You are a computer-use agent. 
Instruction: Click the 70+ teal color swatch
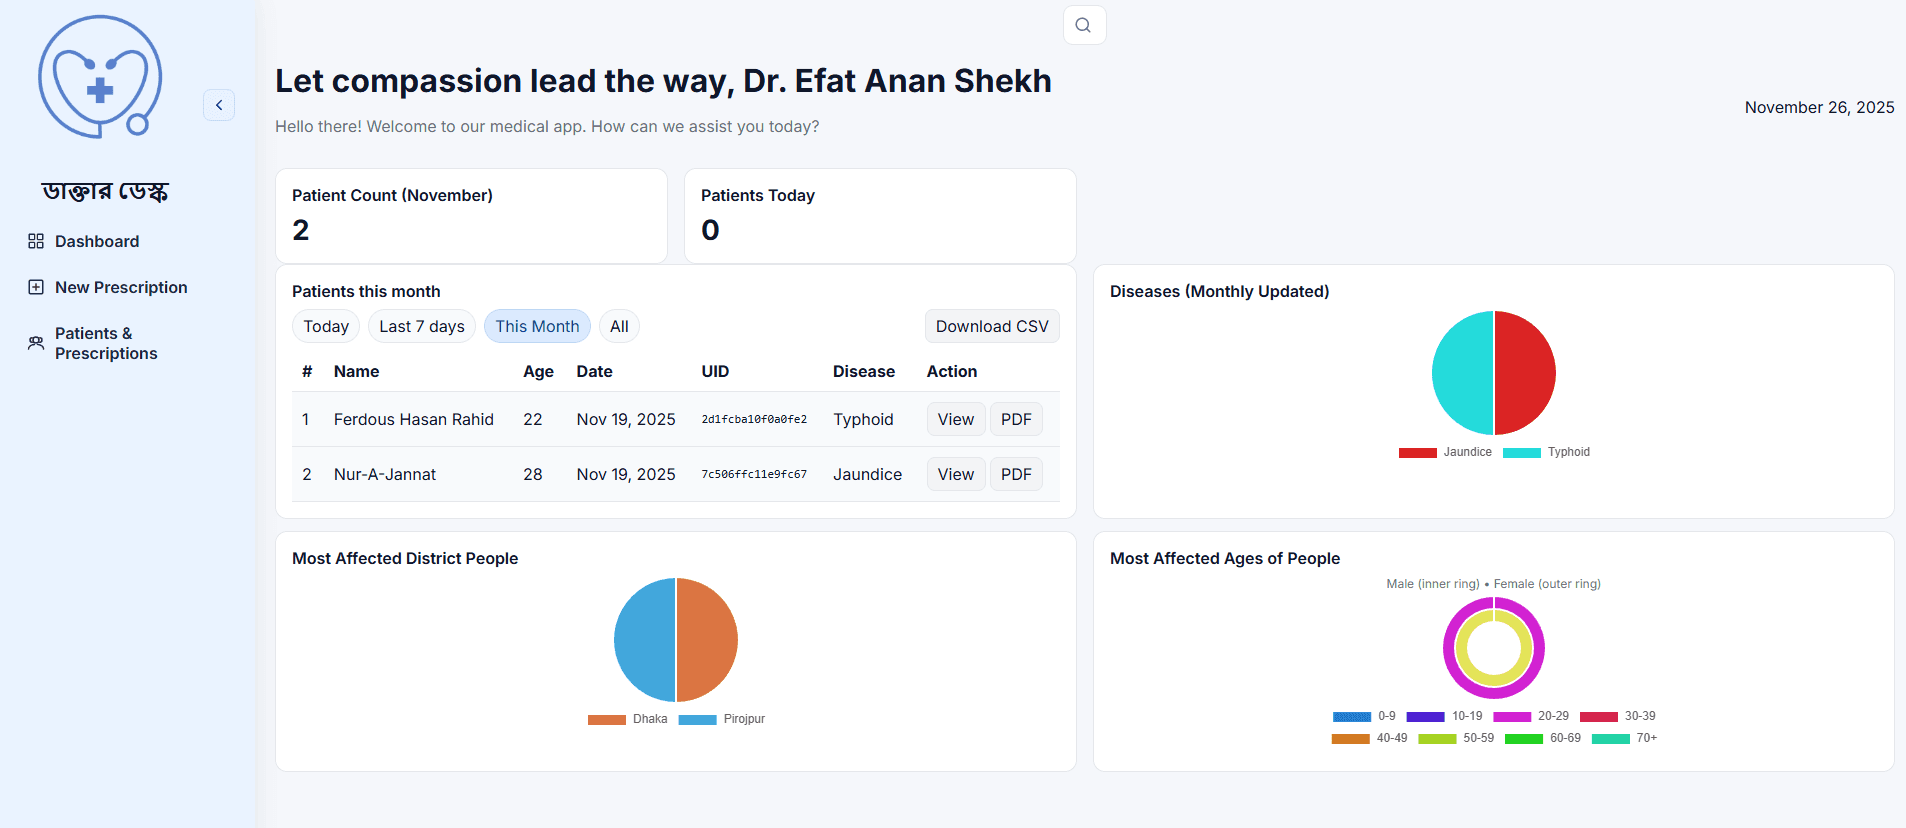coord(1613,738)
